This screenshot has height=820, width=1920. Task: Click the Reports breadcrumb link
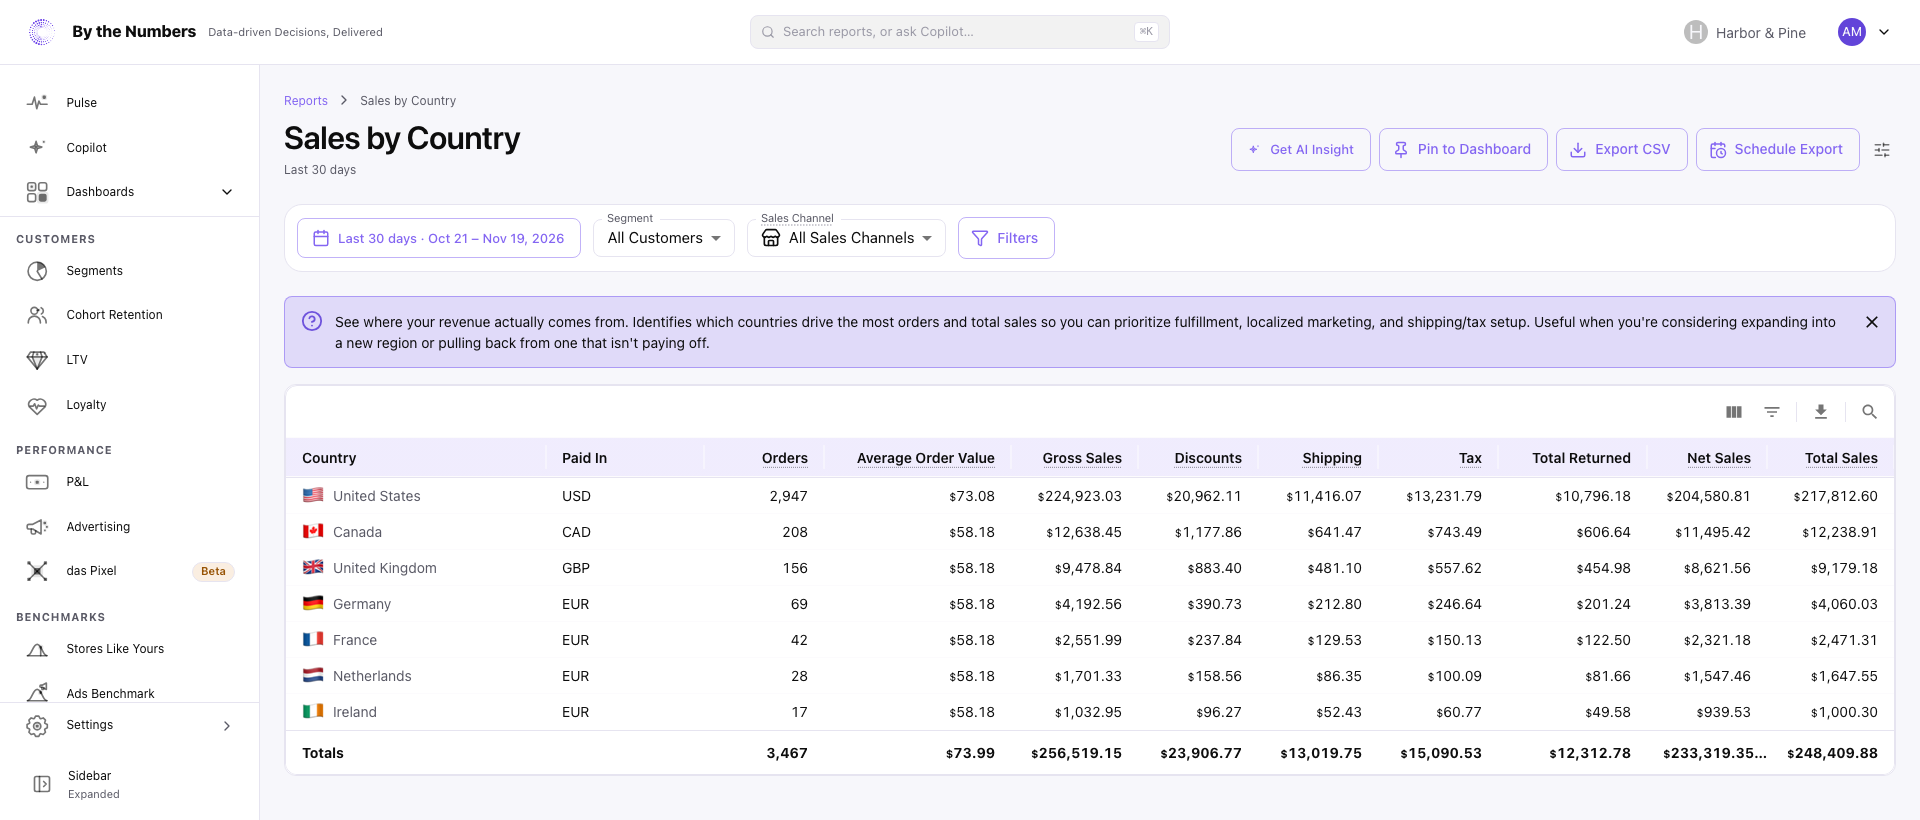click(306, 101)
